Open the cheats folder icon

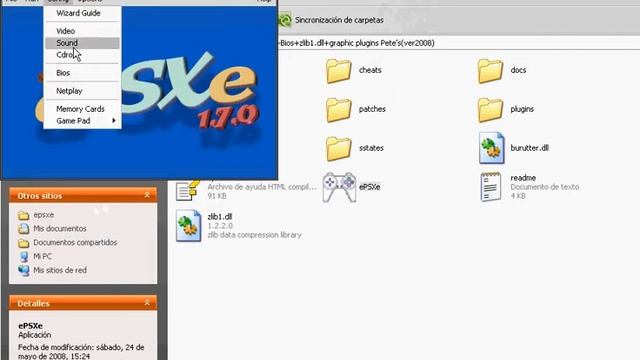click(x=338, y=71)
